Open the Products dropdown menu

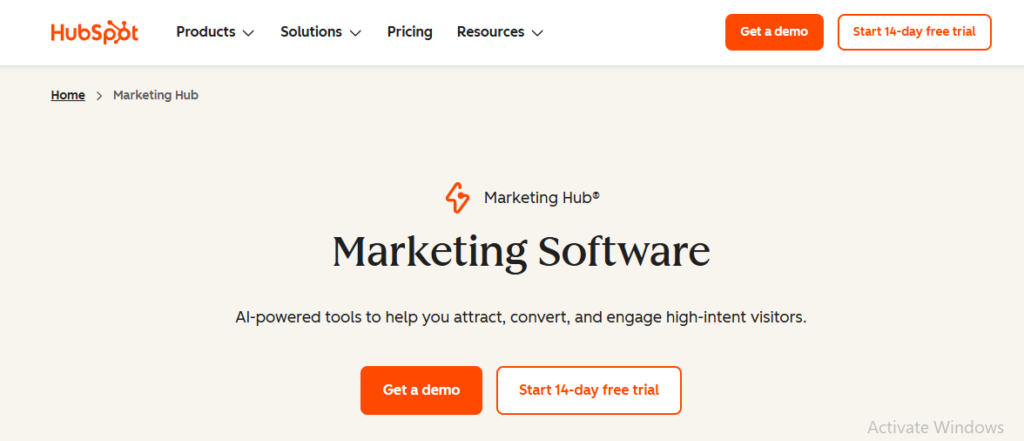[x=215, y=32]
